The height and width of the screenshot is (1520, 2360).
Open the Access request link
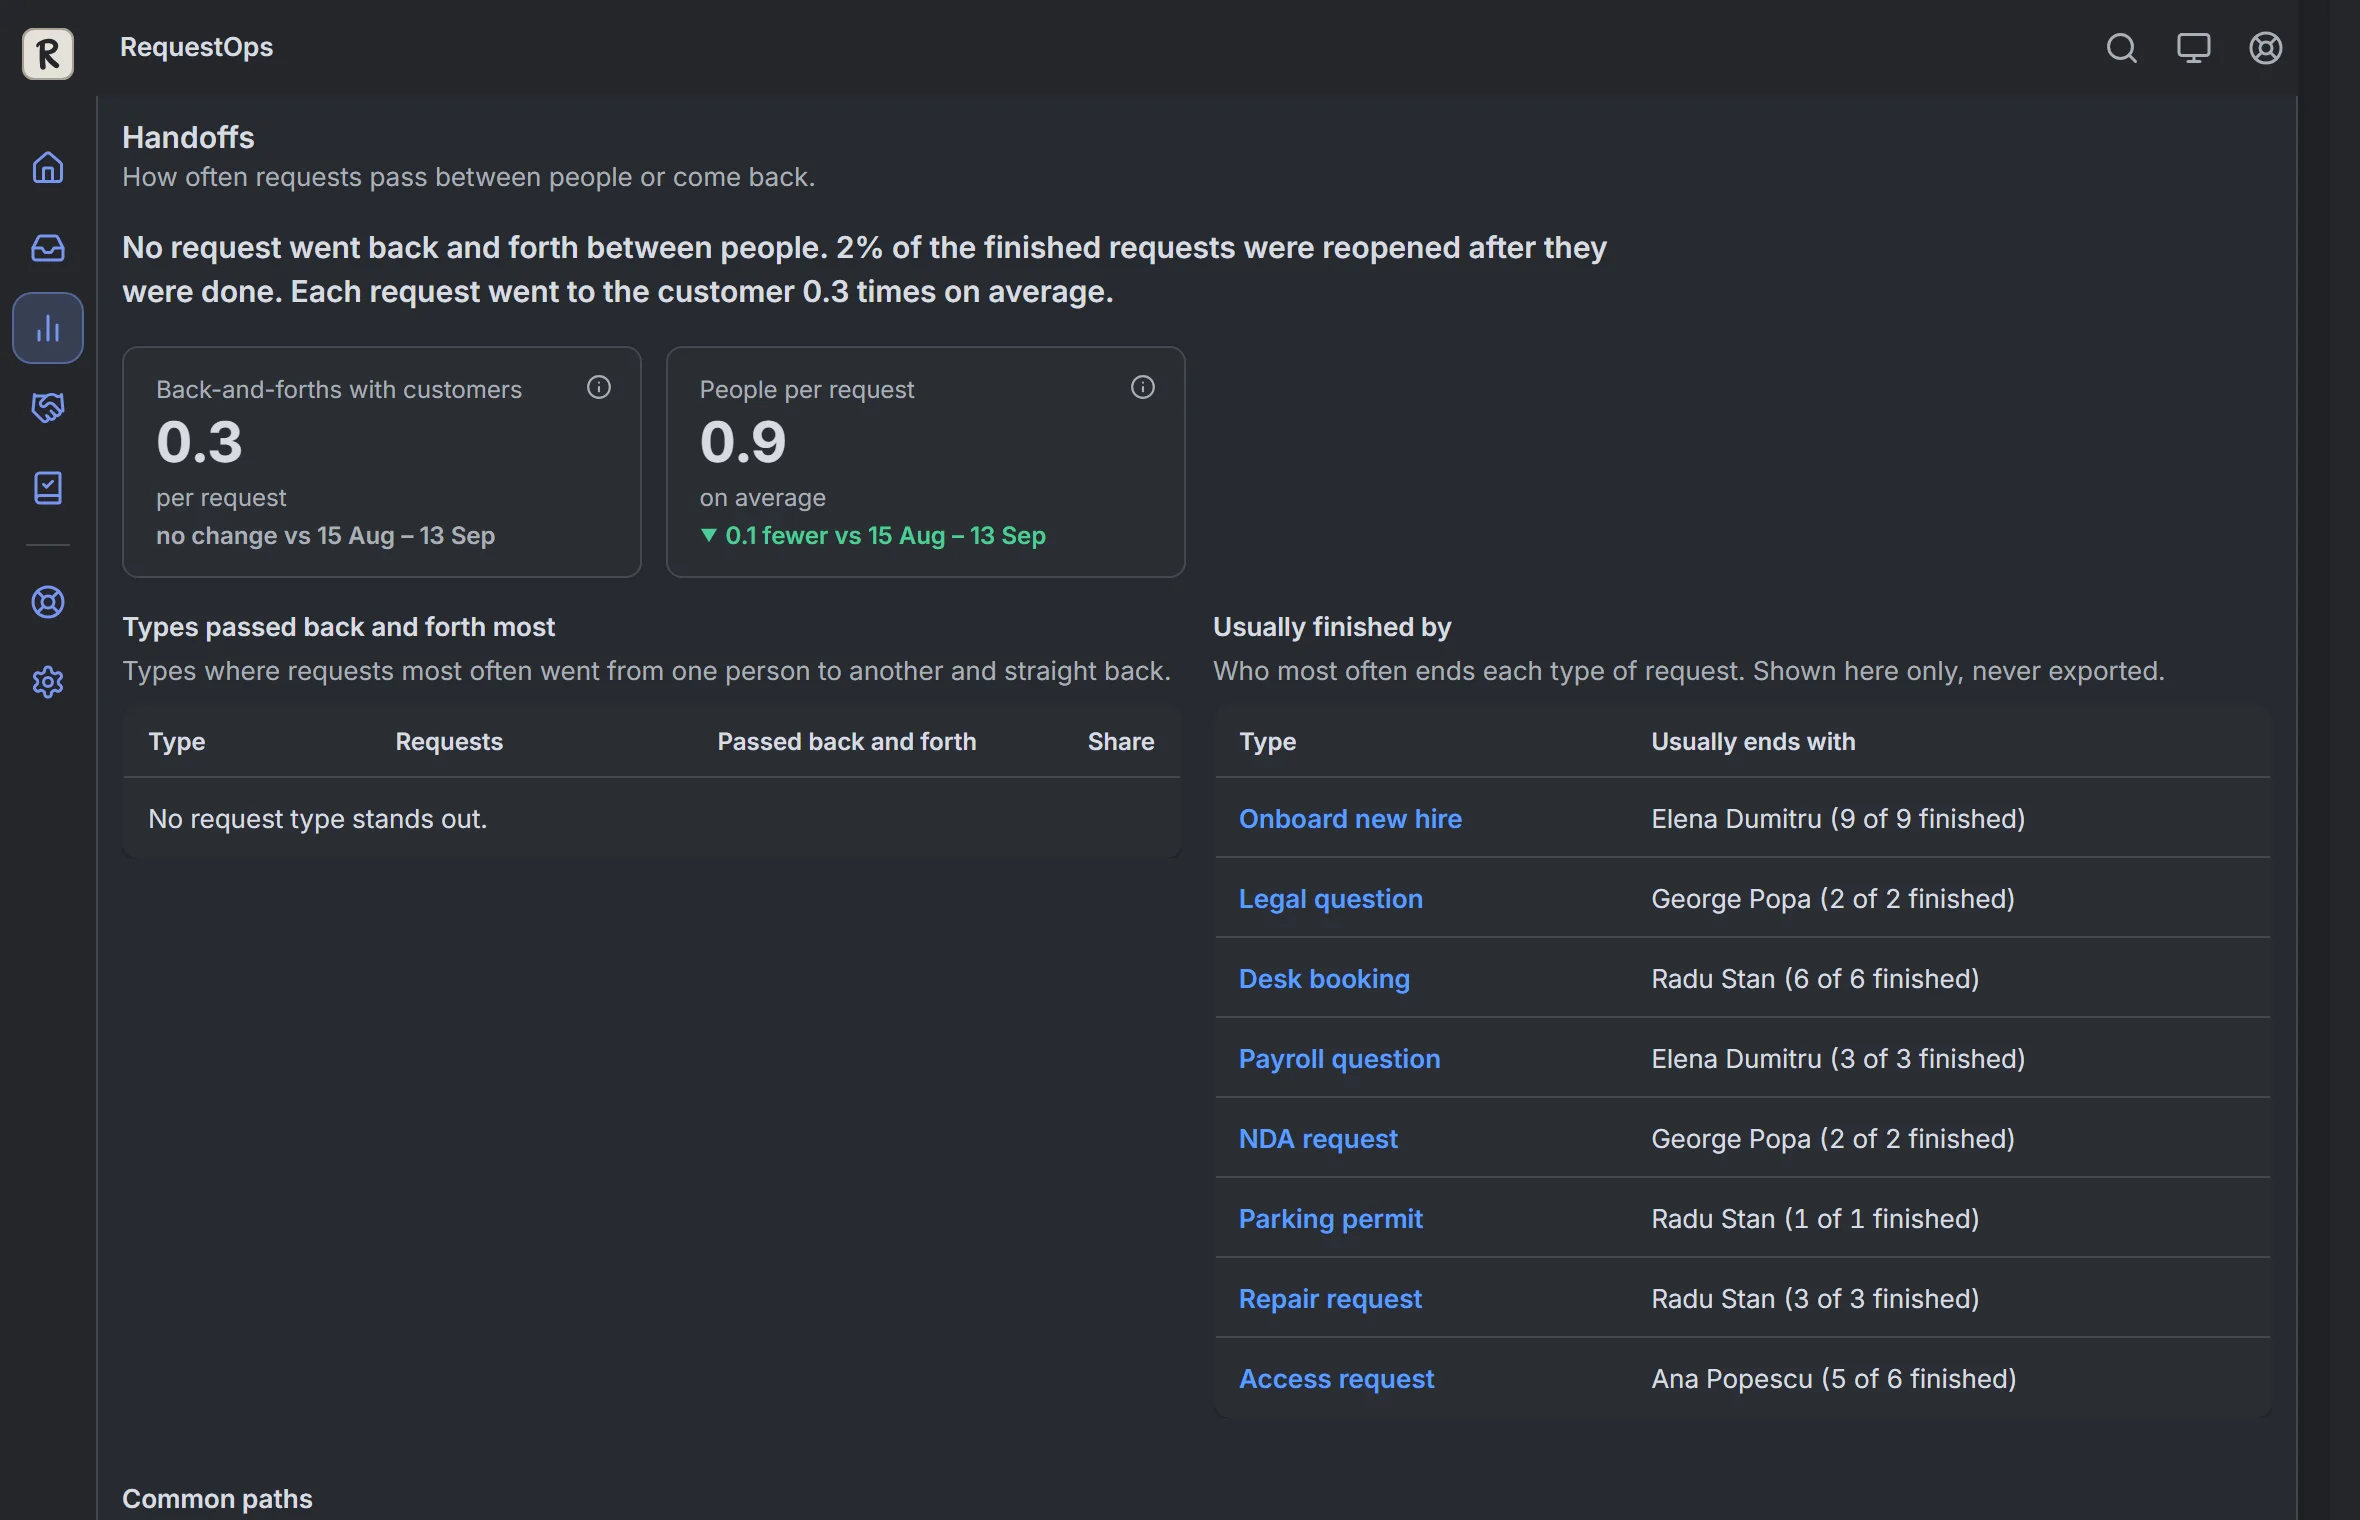[x=1336, y=1379]
